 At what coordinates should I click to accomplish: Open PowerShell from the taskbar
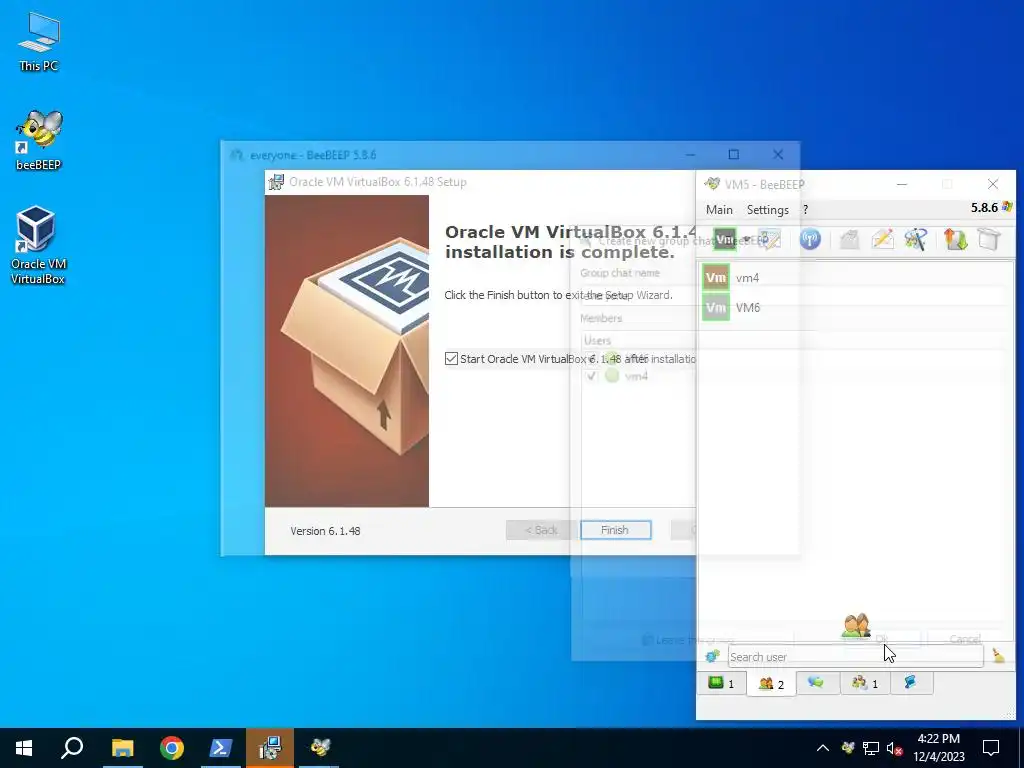pos(221,748)
